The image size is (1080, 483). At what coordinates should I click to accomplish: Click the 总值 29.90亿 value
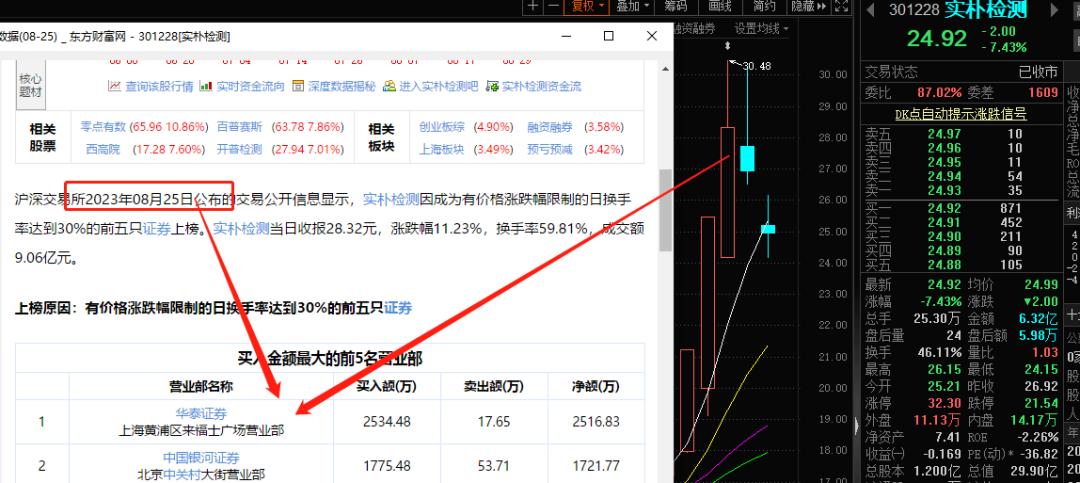[x=1033, y=471]
